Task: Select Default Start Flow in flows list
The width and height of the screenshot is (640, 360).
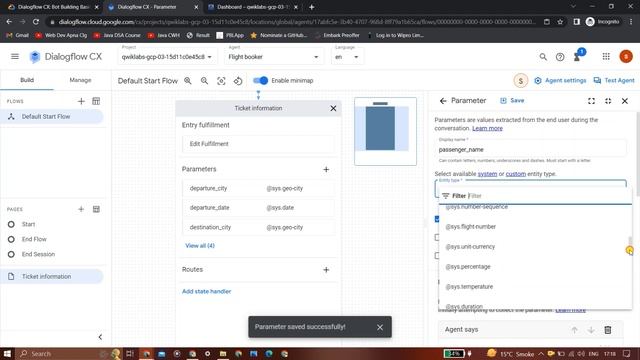Action: pos(52,117)
